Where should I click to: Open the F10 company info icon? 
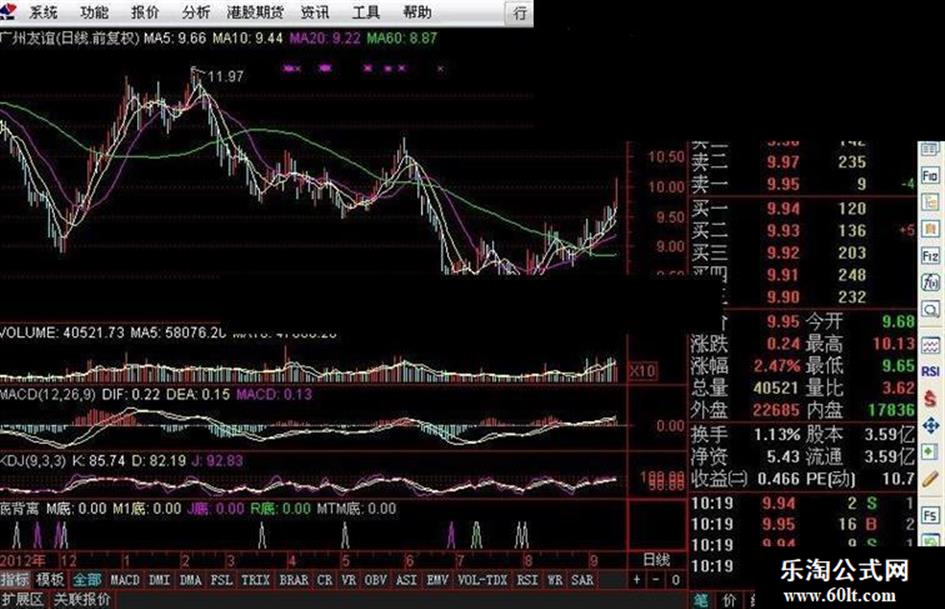coord(930,175)
